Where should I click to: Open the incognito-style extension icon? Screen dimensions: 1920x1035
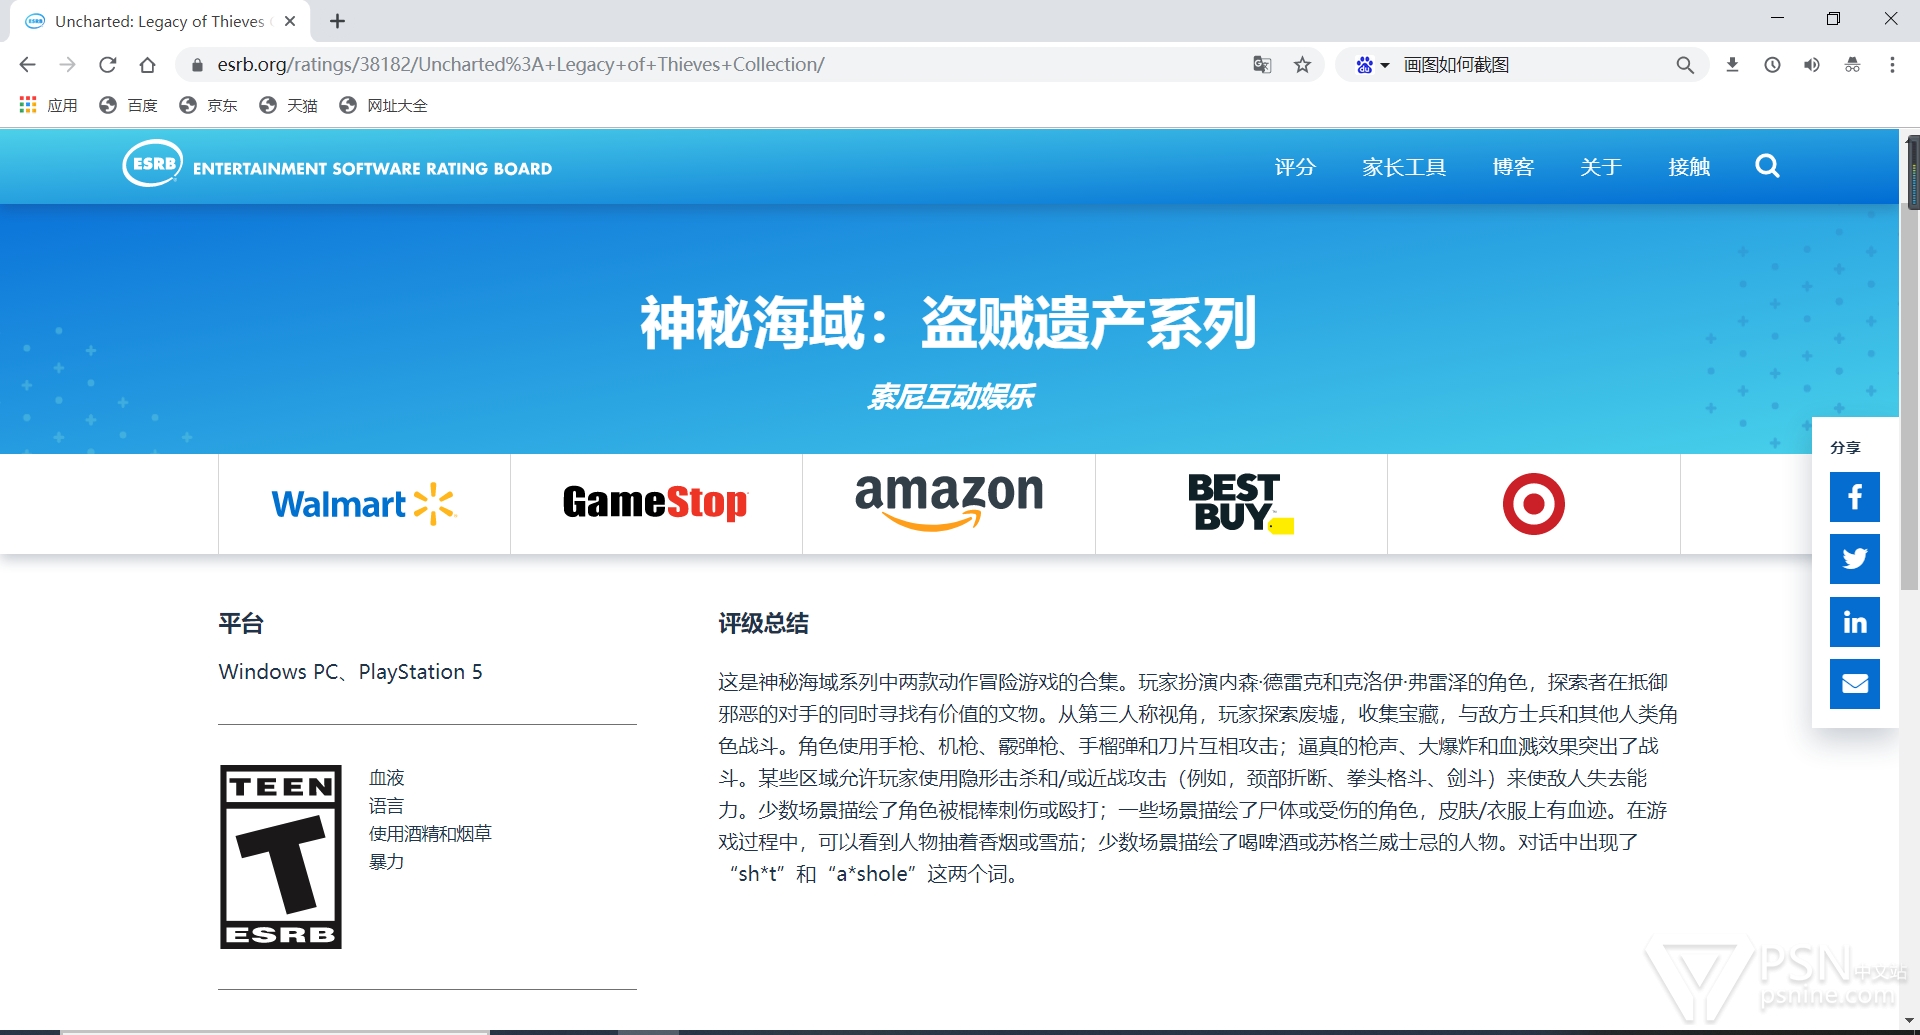tap(1852, 65)
